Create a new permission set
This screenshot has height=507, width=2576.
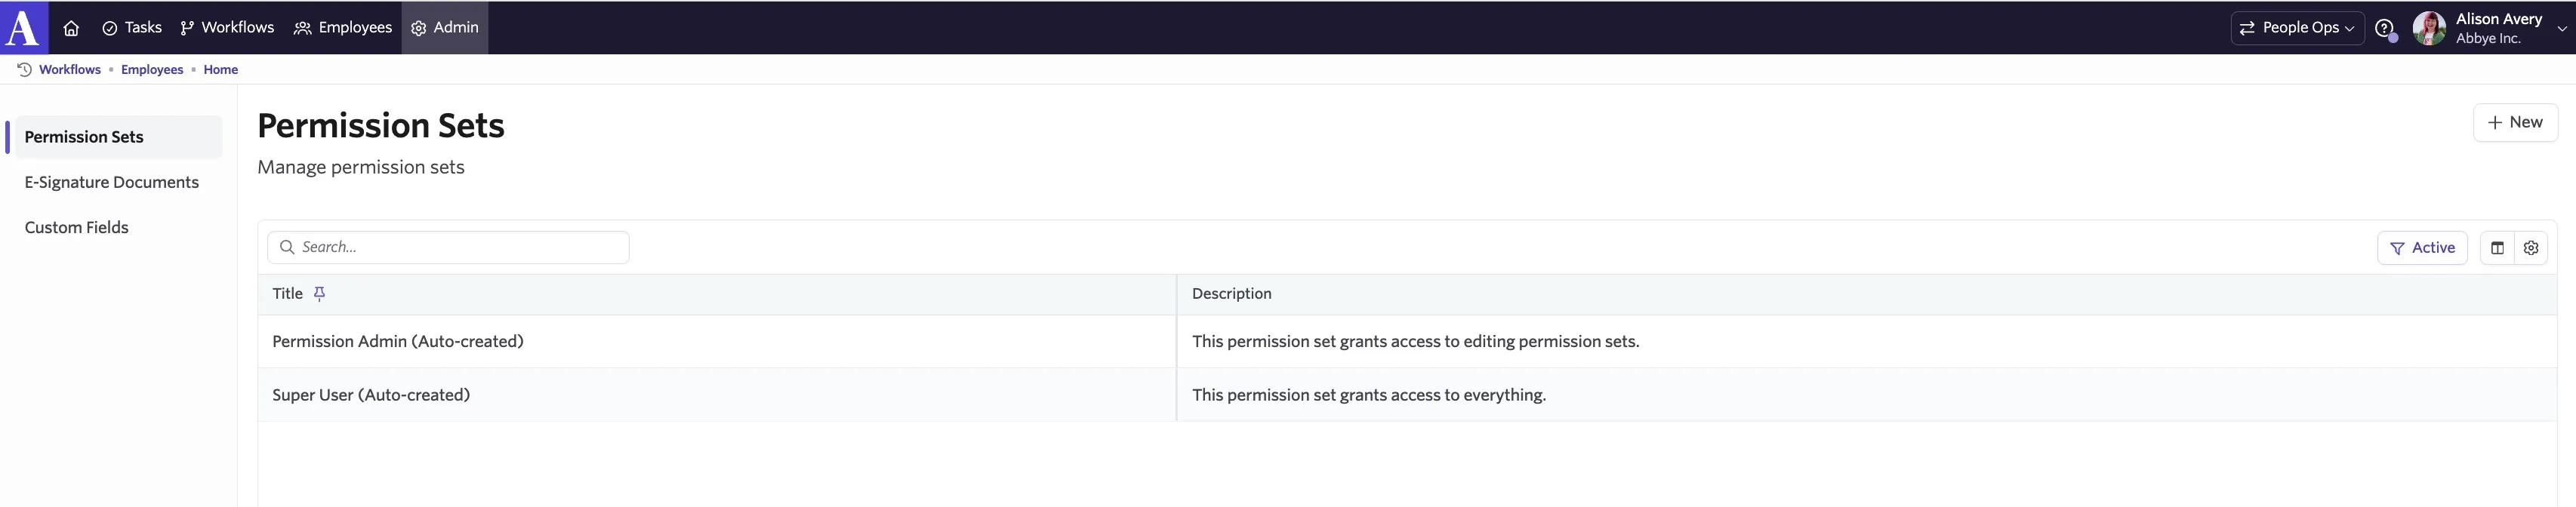pyautogui.click(x=2515, y=122)
